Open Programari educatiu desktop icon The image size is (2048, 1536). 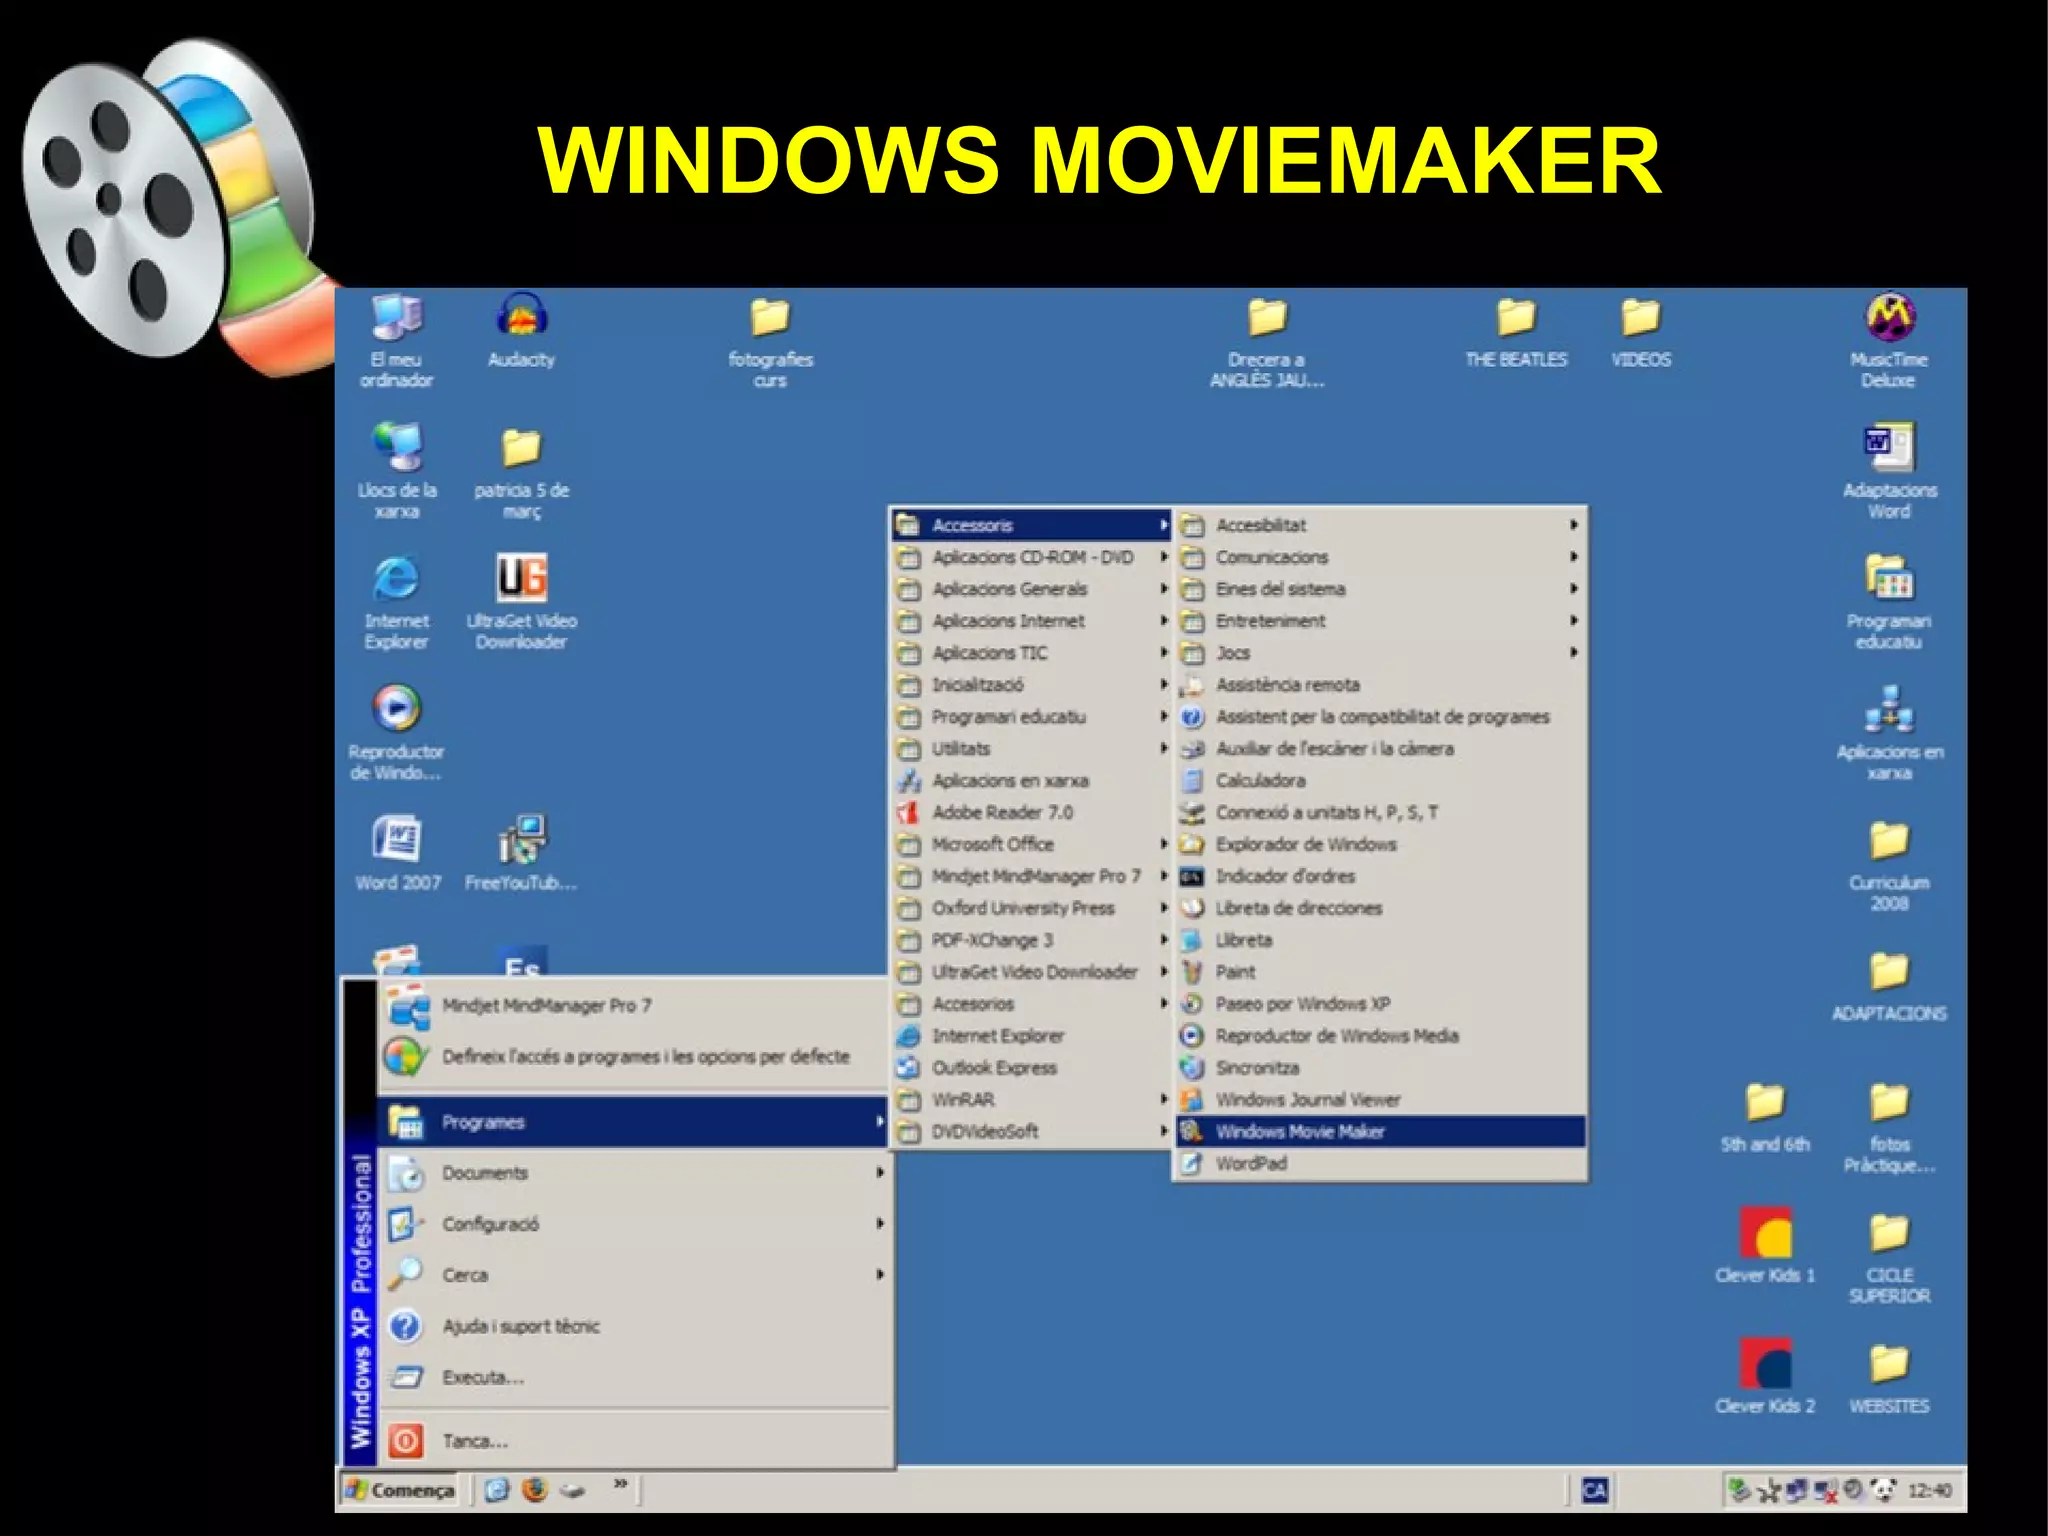pos(1889,602)
